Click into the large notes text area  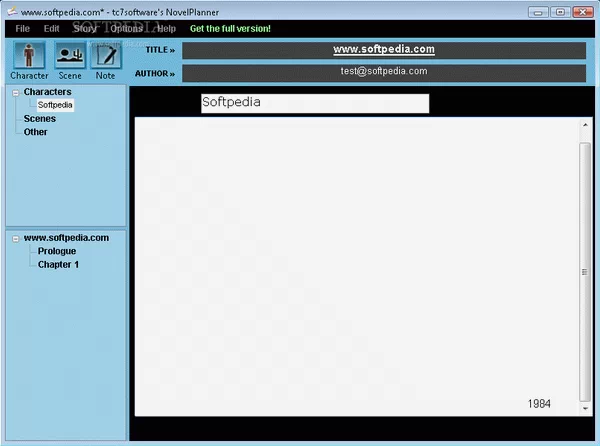[356, 267]
